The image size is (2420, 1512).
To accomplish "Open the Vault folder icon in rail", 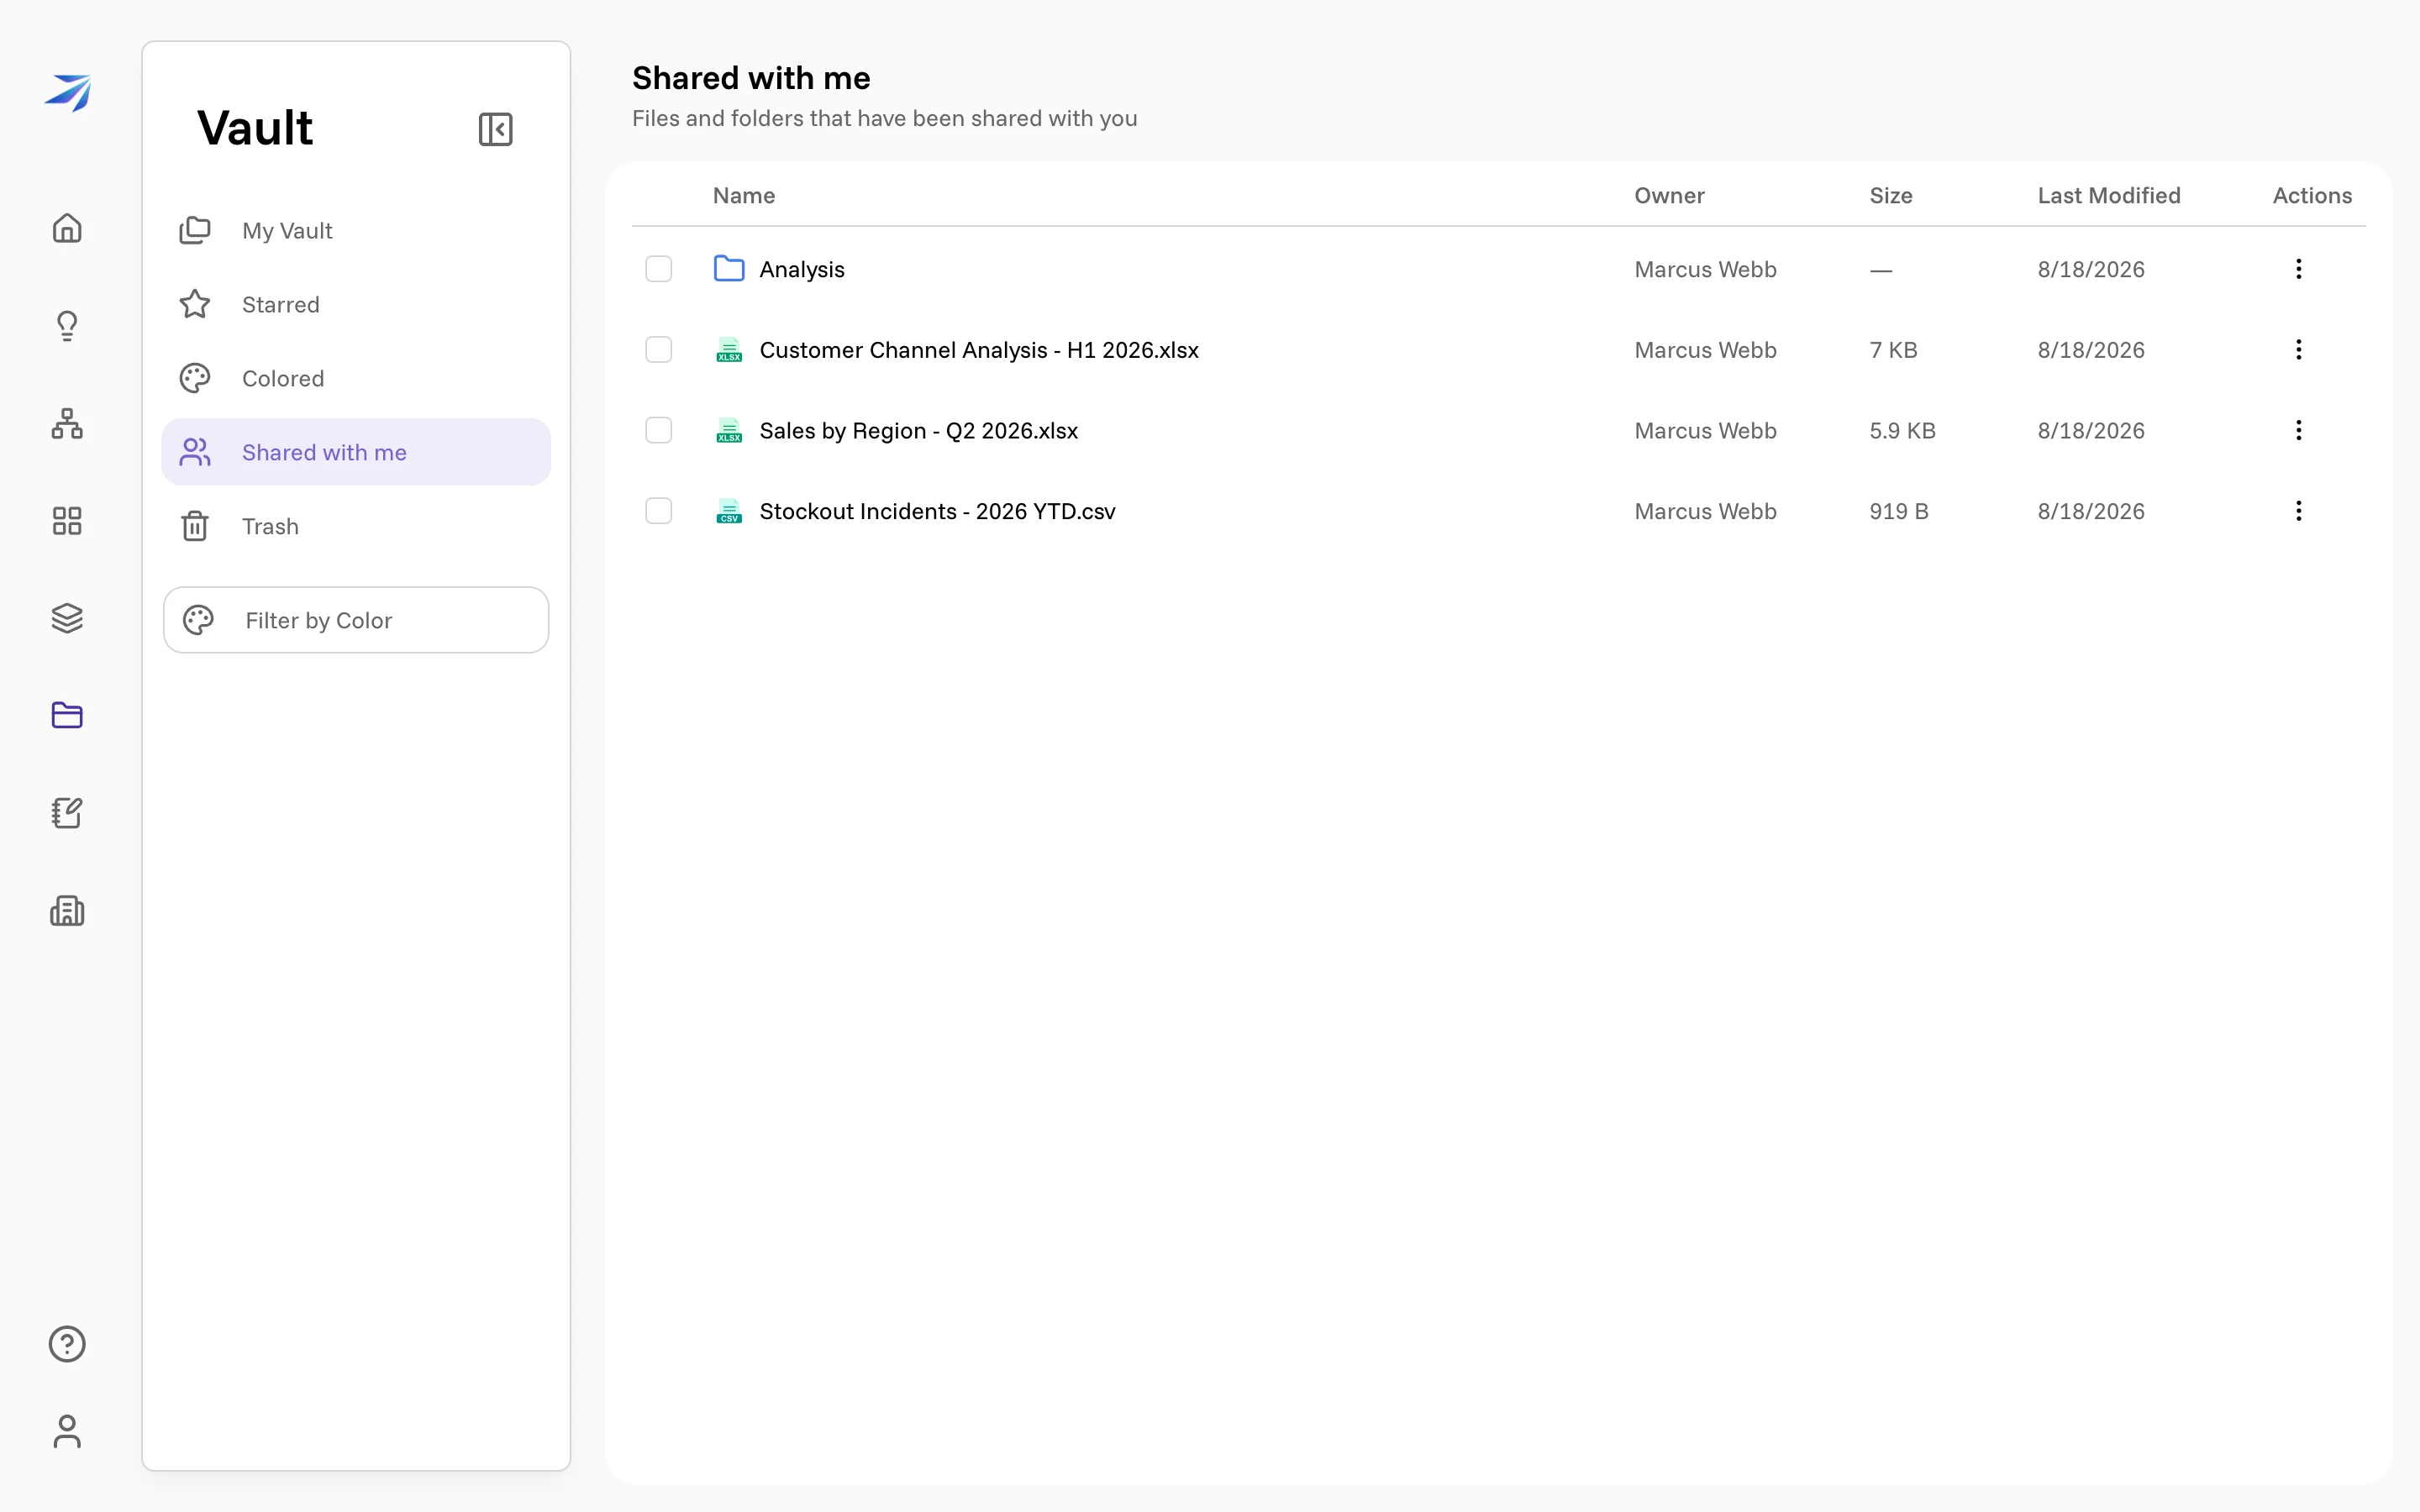I will point(67,715).
